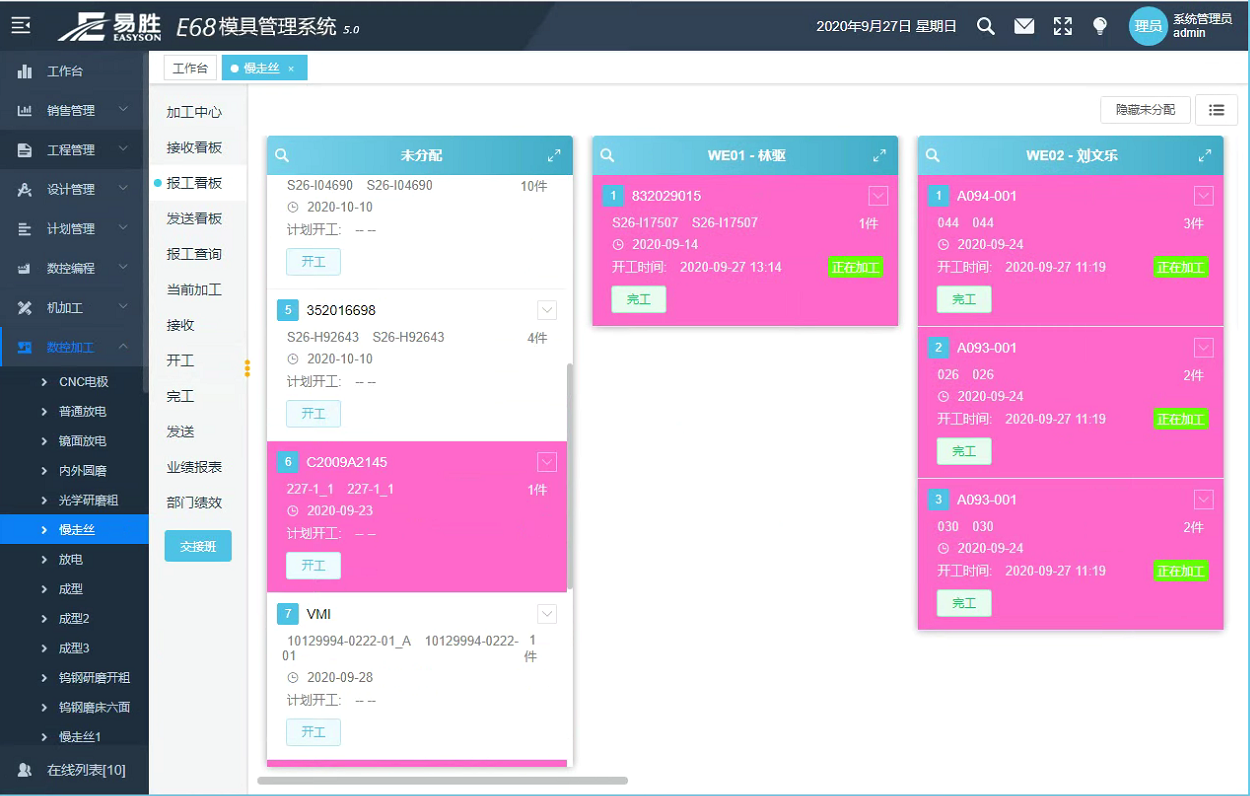Image resolution: width=1250 pixels, height=796 pixels.
Task: Click the 未分配 column vertical scrollbar
Action: point(569,477)
